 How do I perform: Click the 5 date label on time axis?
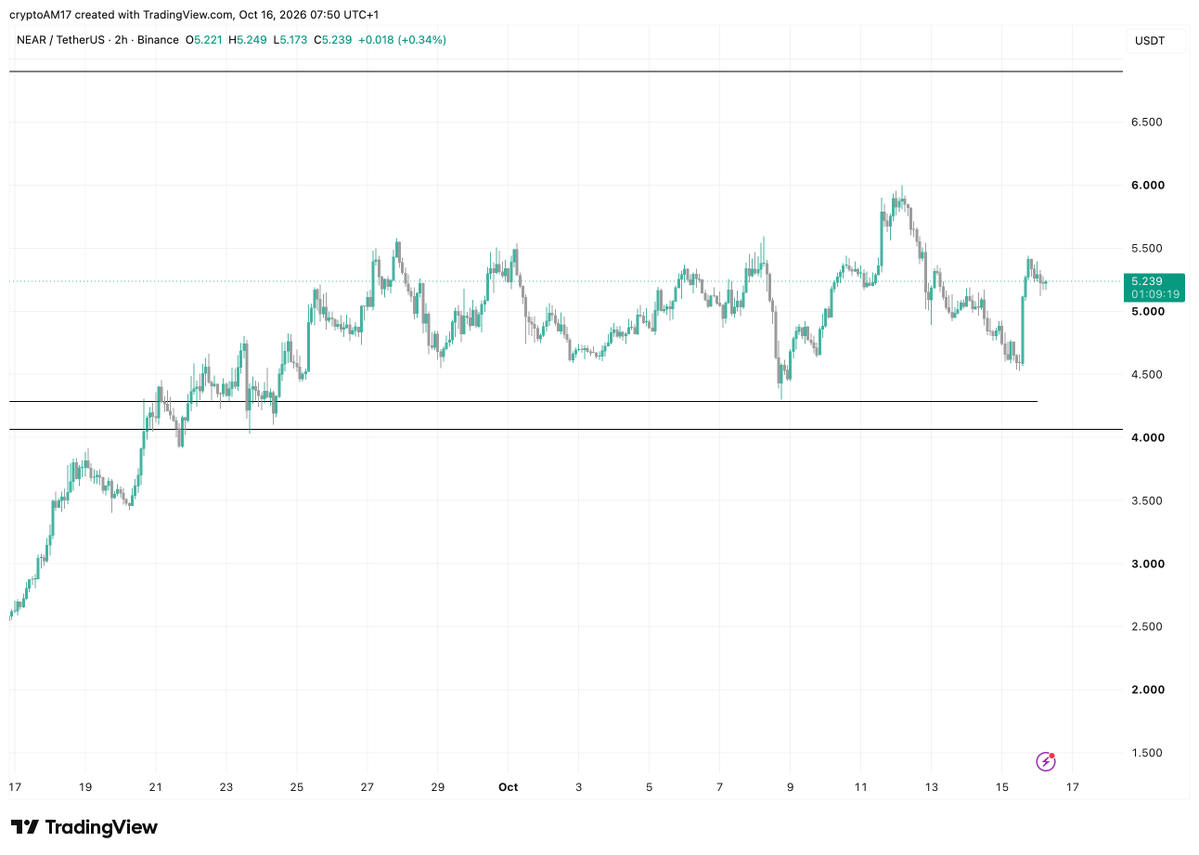pos(649,787)
